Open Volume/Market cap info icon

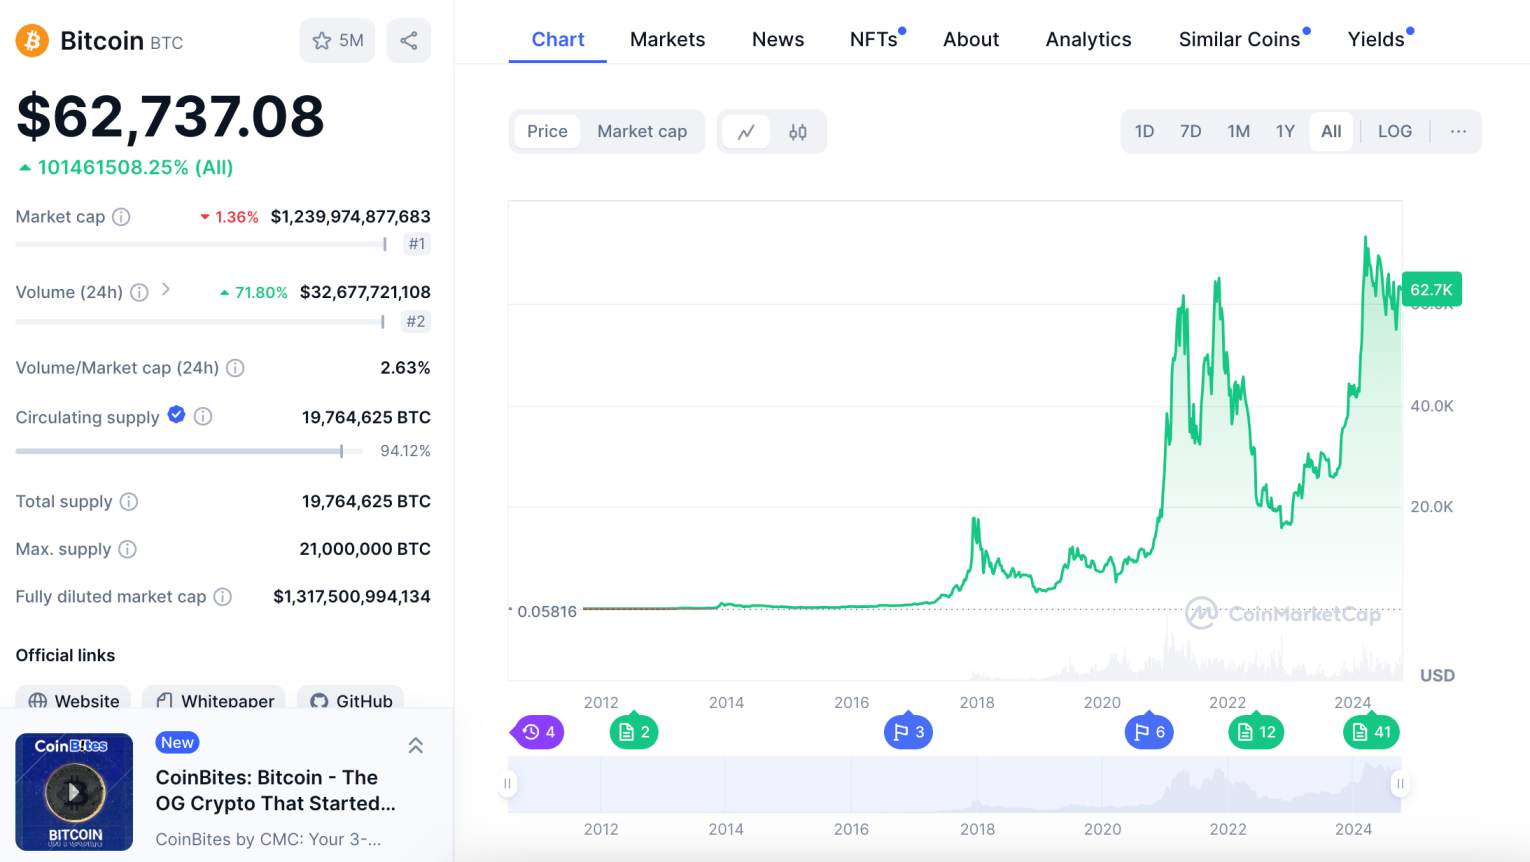[x=235, y=368]
